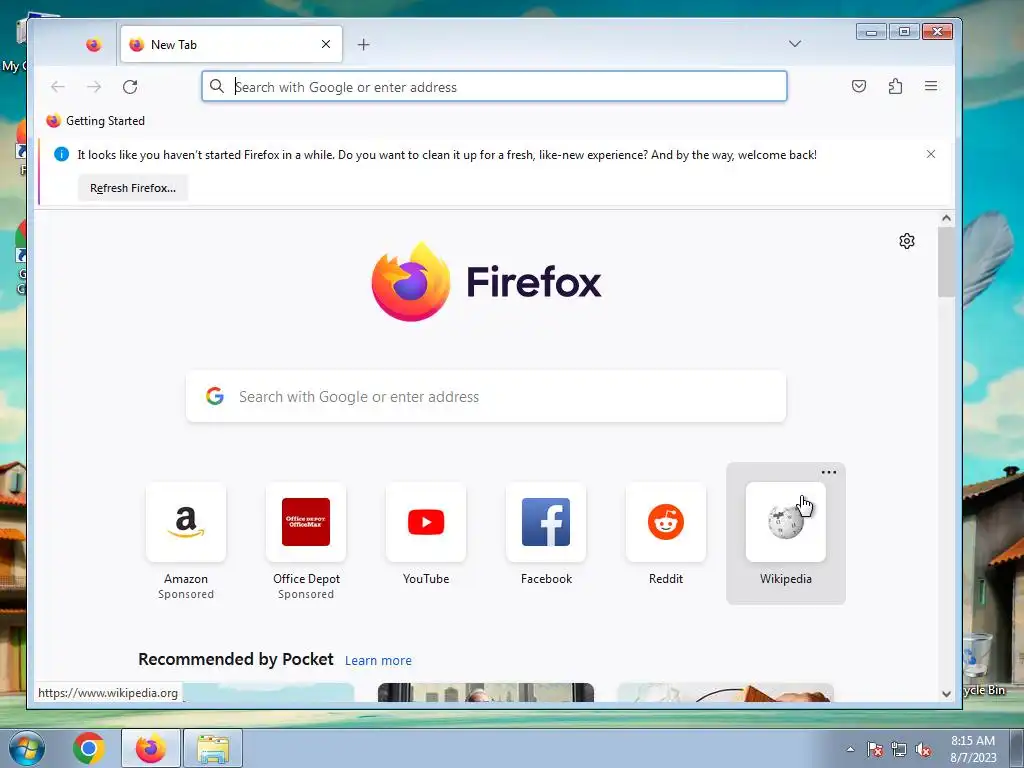This screenshot has height=768, width=1024.
Task: Open Getting Started bookmark
Action: pos(96,121)
